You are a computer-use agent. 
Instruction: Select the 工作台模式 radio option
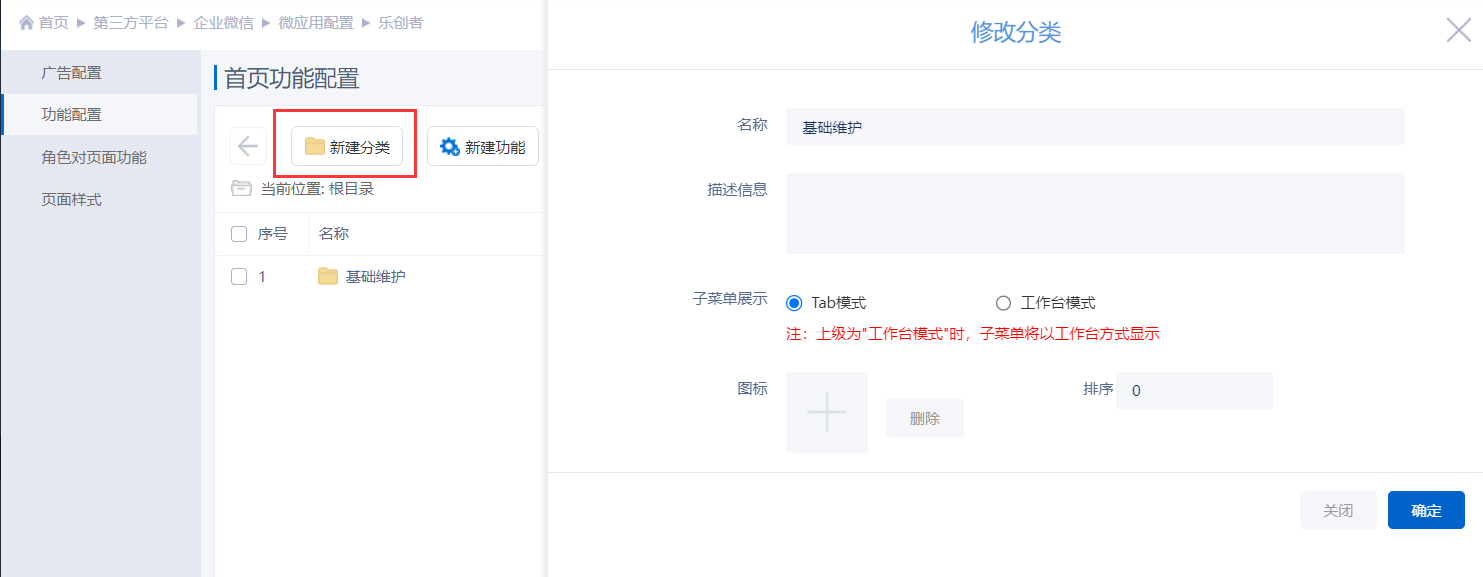(1004, 303)
